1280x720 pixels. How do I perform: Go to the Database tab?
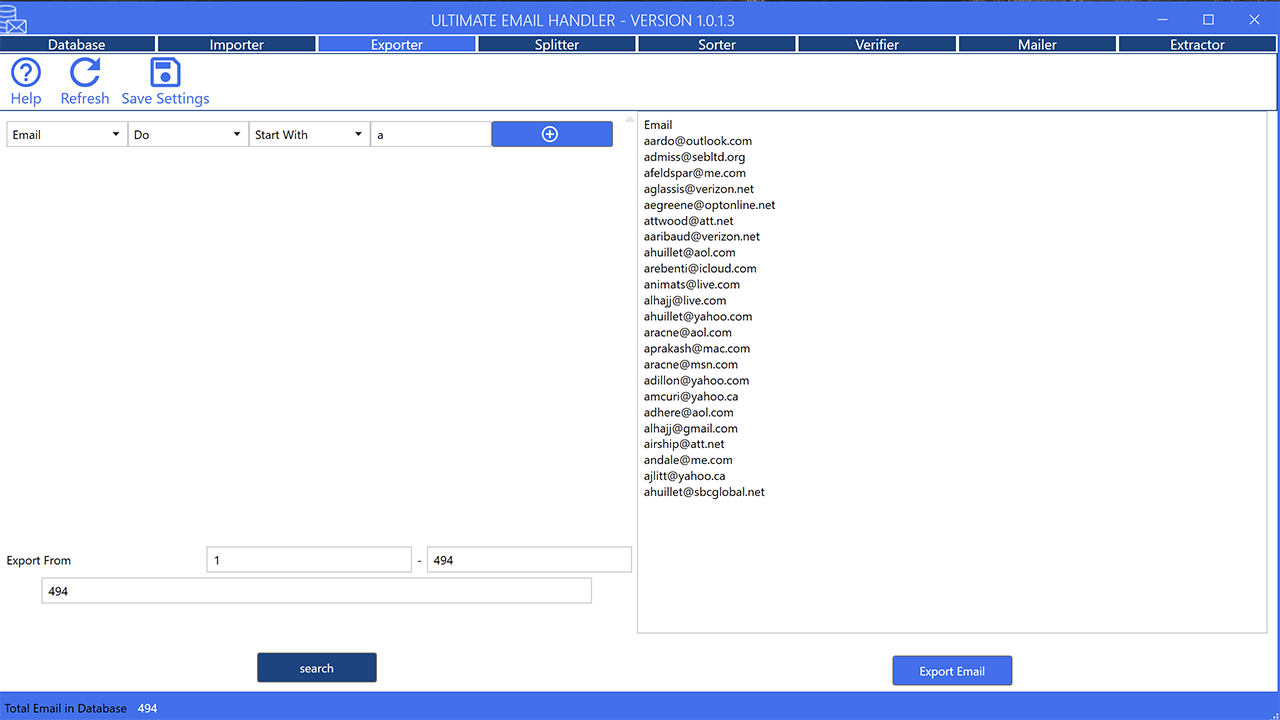pos(76,44)
